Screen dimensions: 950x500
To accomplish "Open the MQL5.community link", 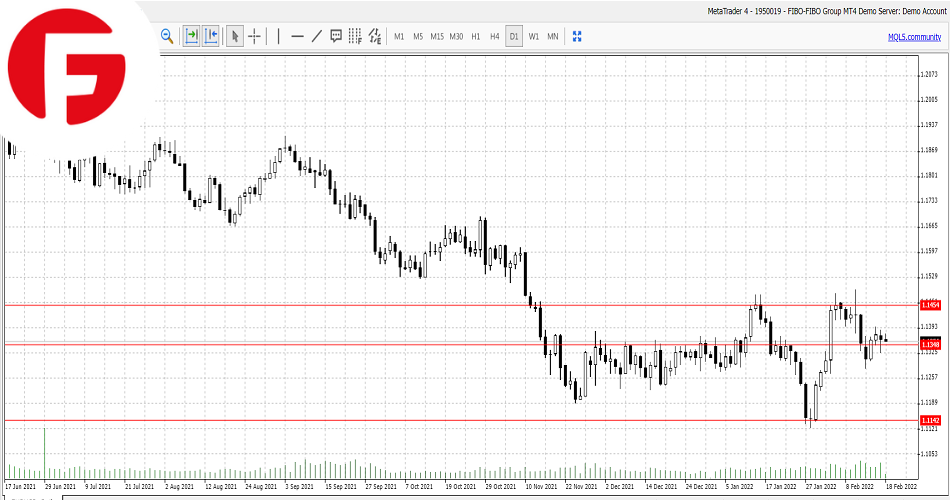I will pyautogui.click(x=915, y=37).
